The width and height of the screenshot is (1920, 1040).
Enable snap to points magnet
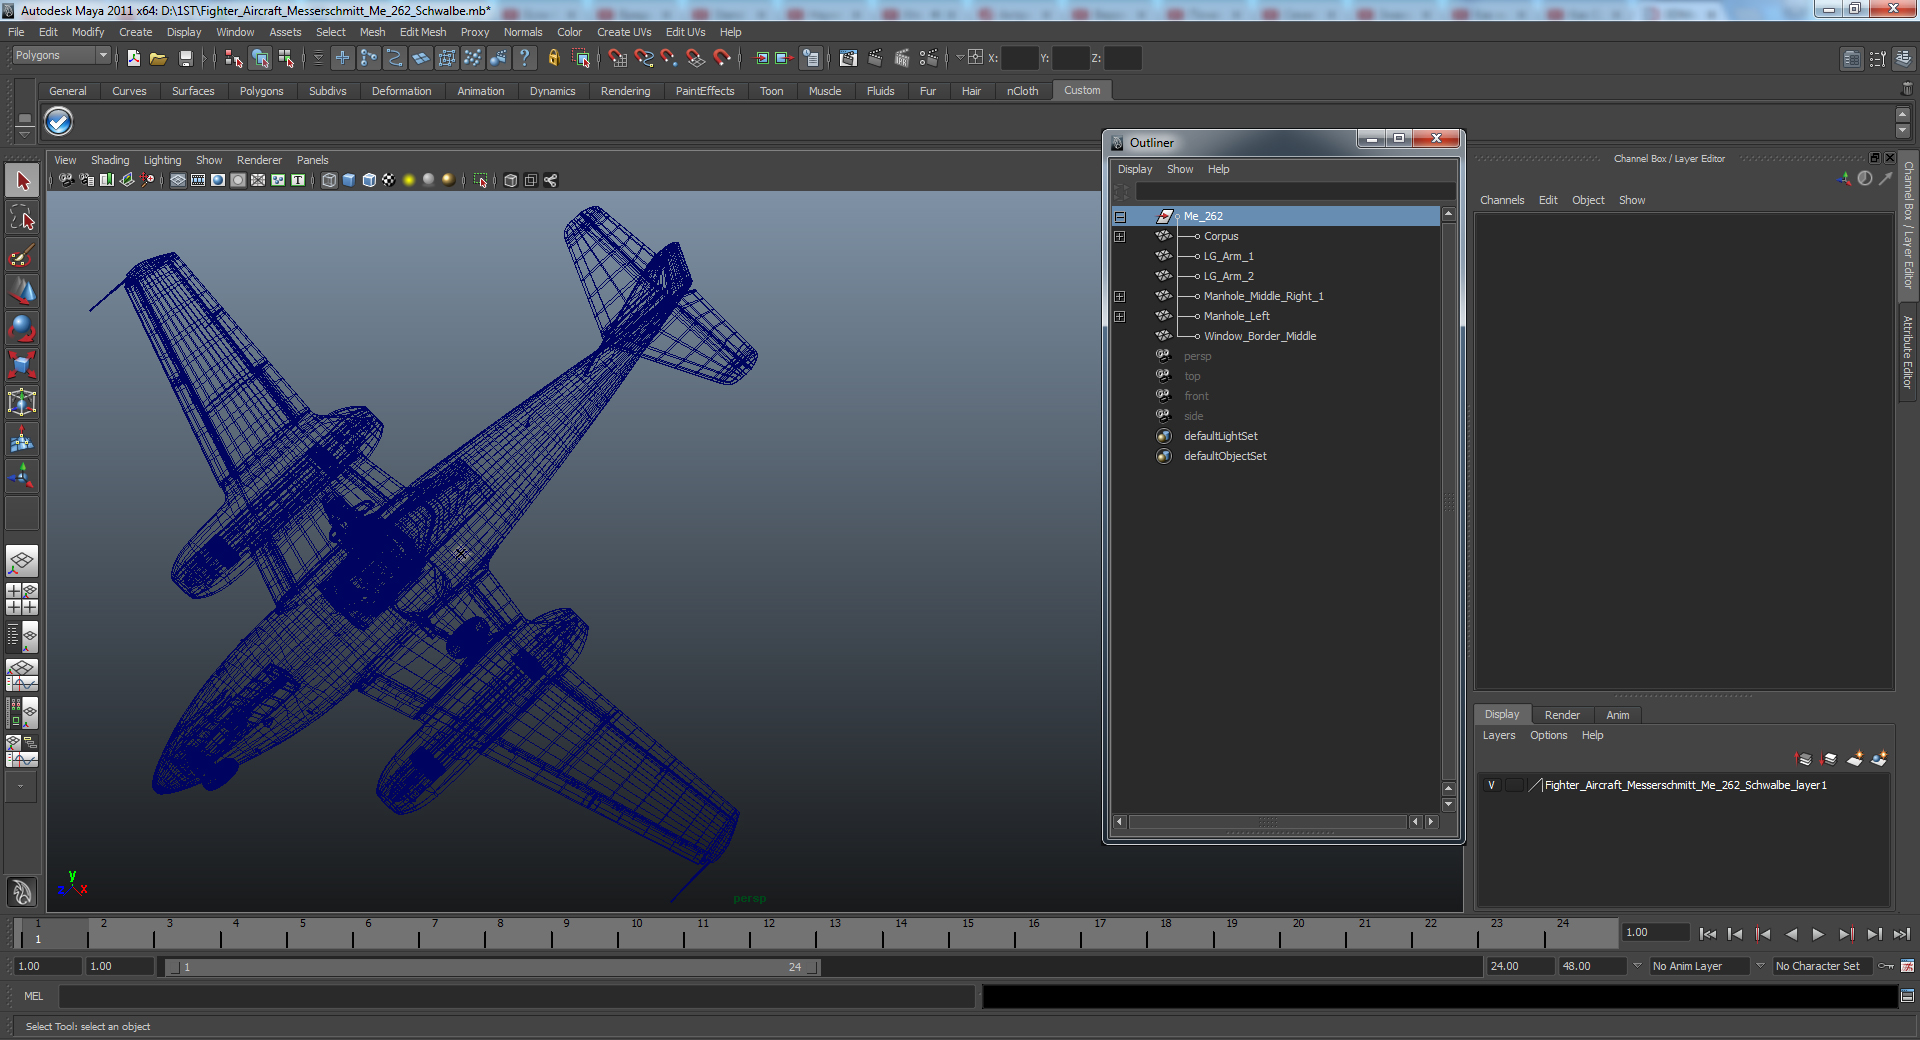coord(669,58)
